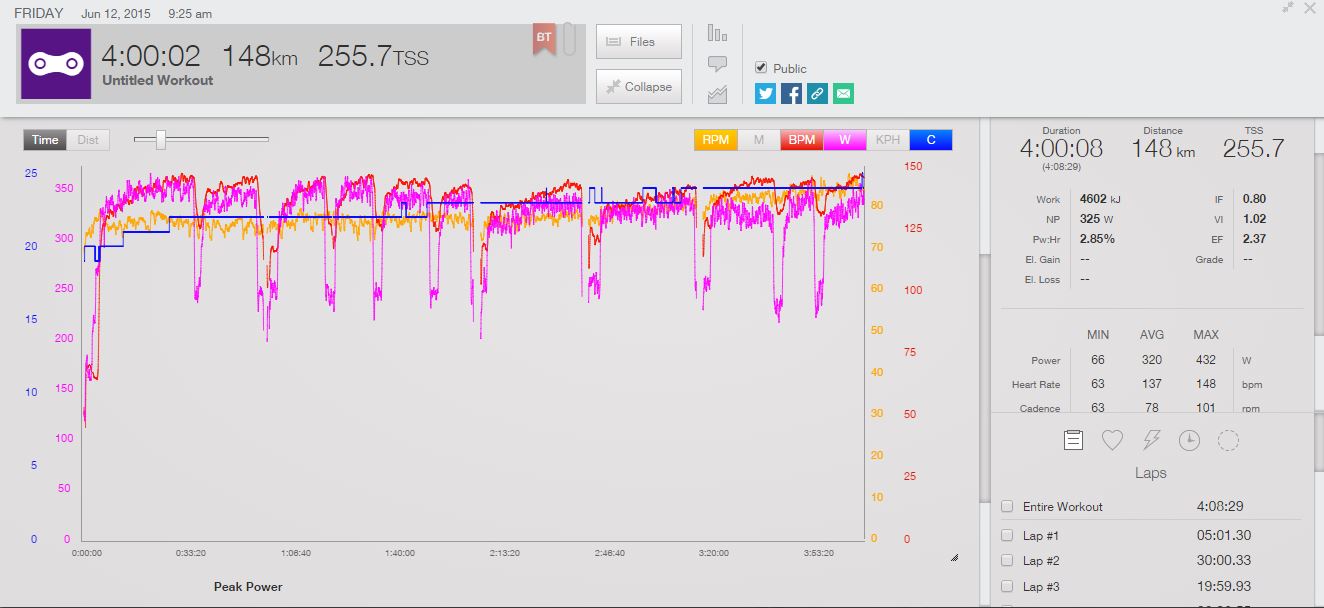The image size is (1324, 608).
Task: Open the Files button
Action: [638, 42]
